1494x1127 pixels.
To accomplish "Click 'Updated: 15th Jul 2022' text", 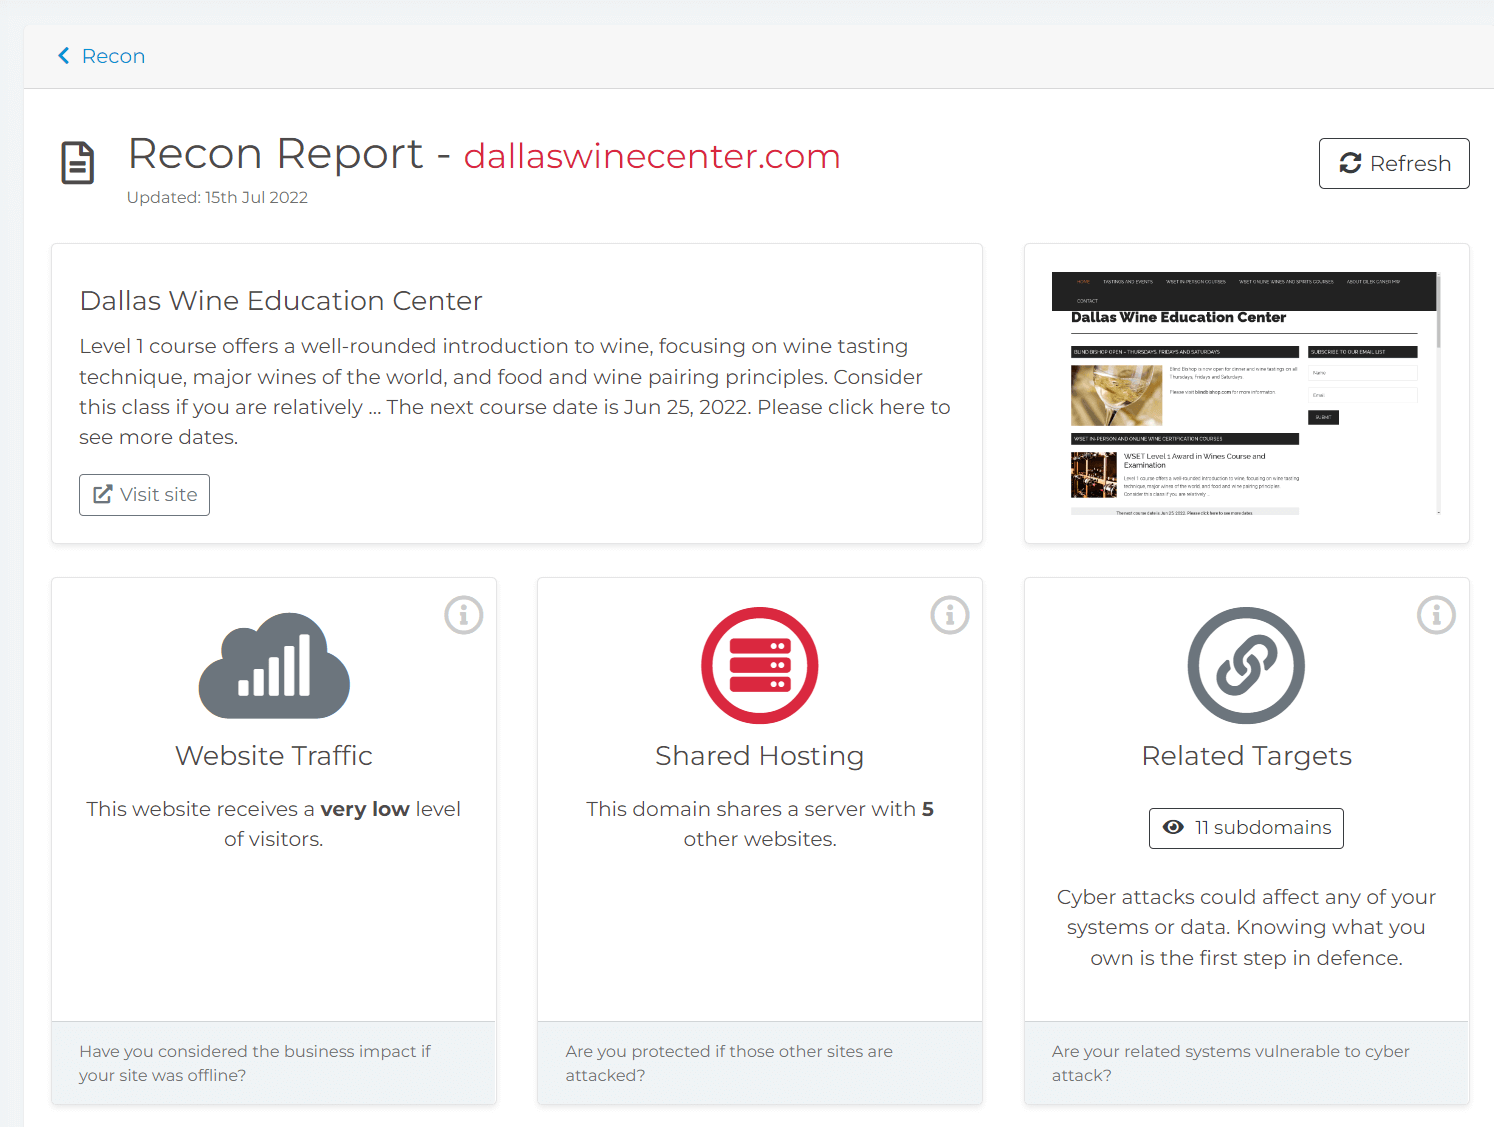I will click(x=217, y=198).
